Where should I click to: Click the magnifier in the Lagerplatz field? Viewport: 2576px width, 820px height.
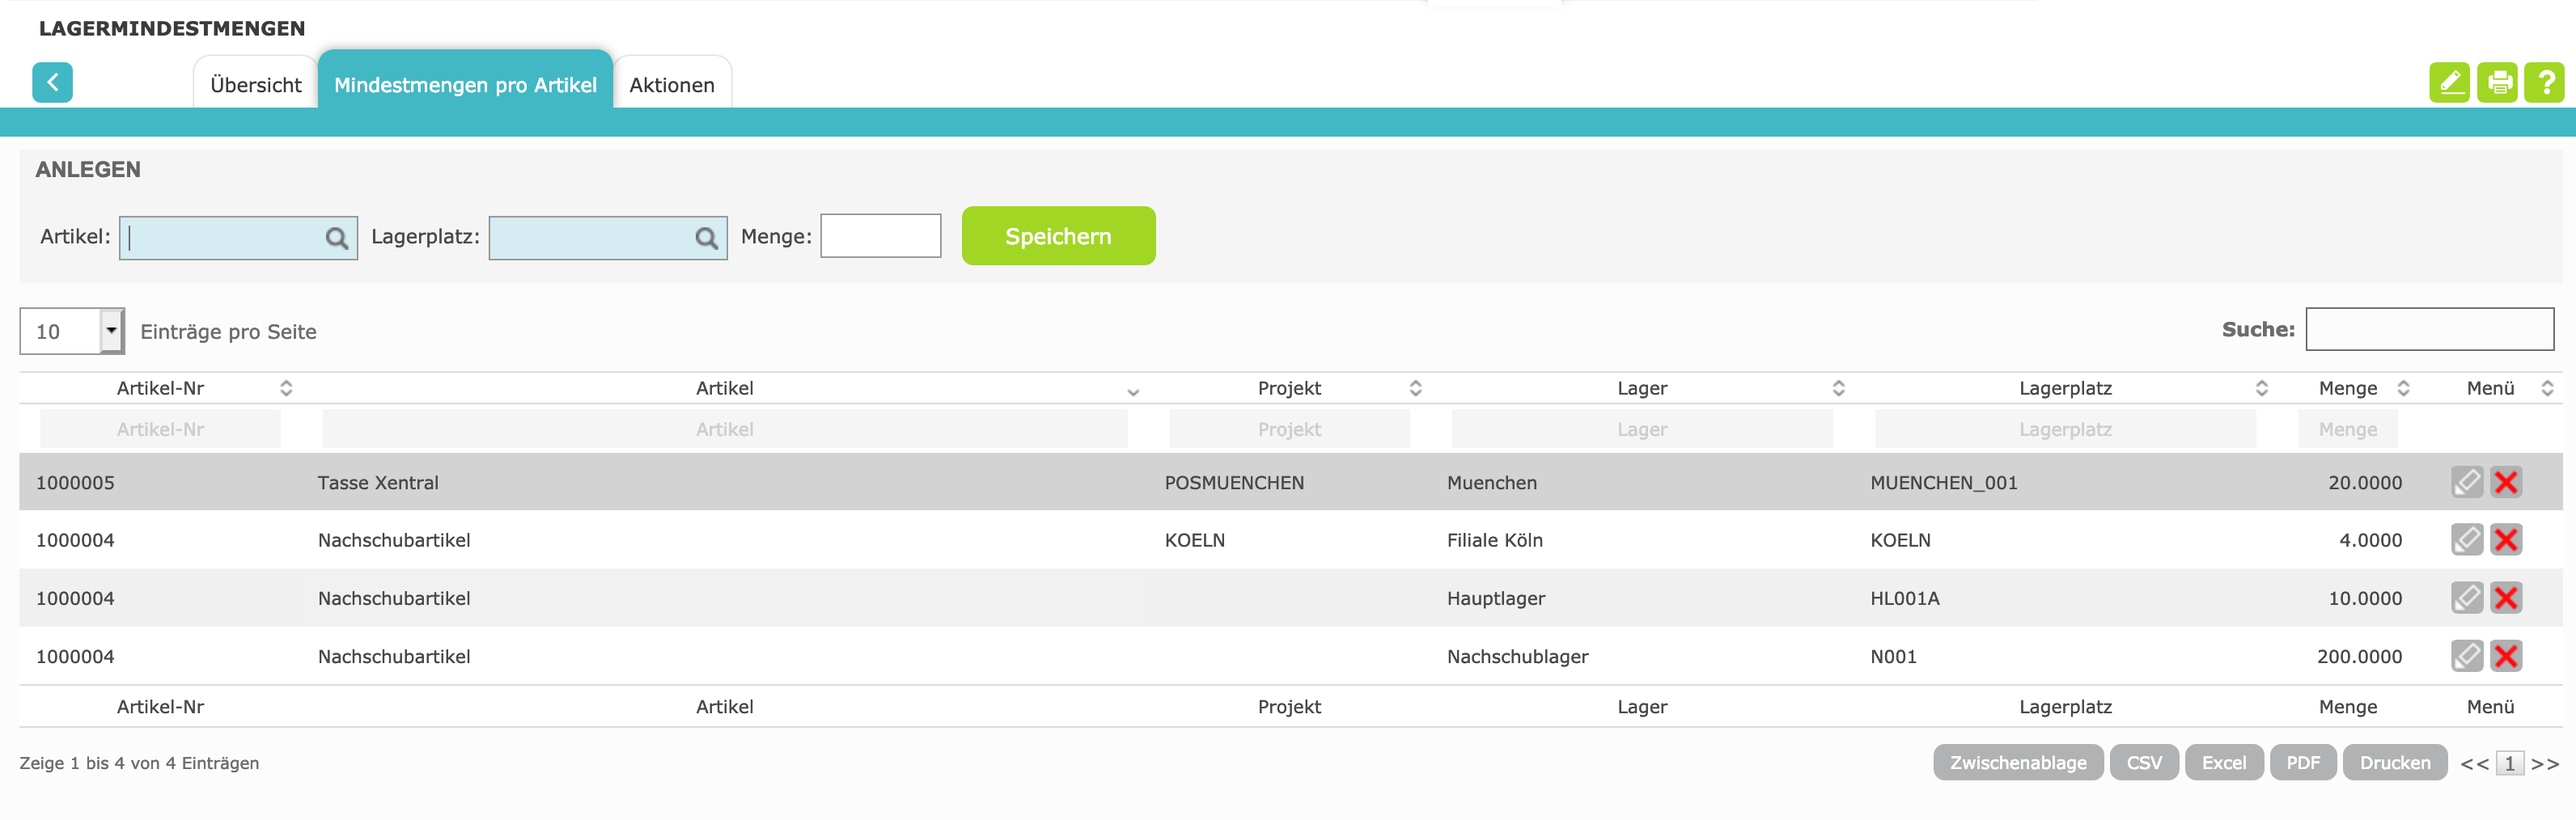[706, 238]
